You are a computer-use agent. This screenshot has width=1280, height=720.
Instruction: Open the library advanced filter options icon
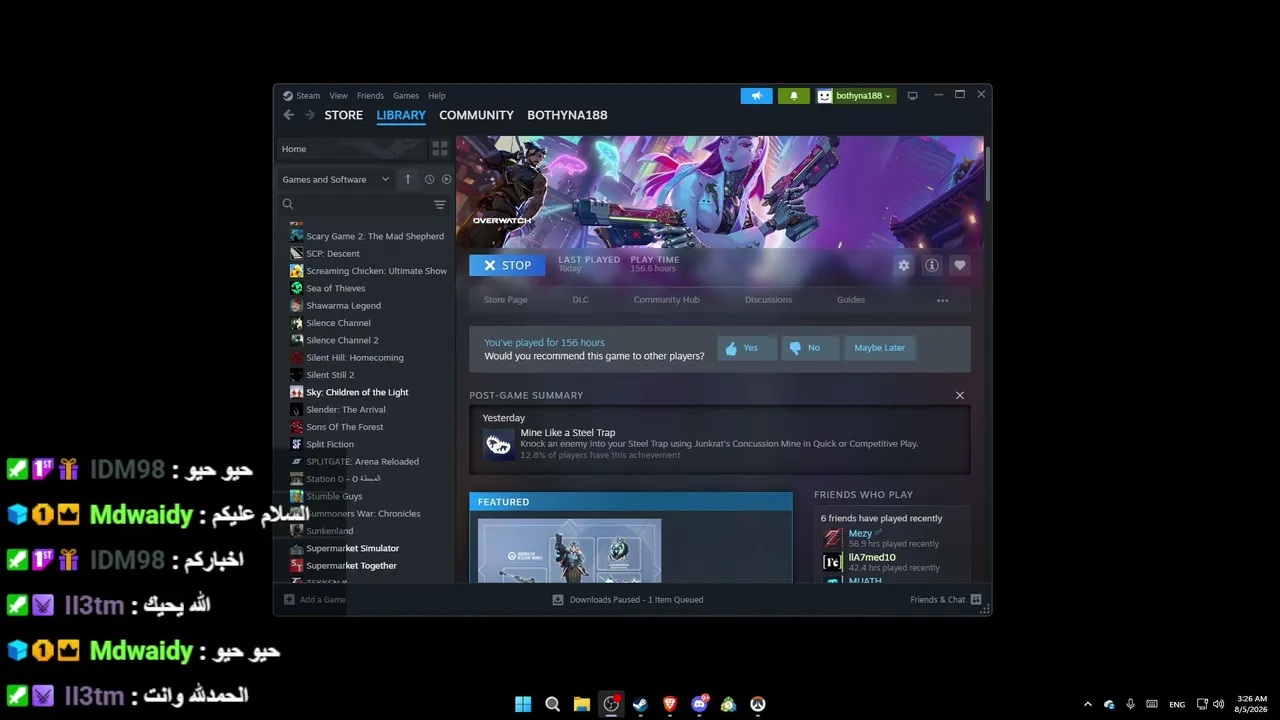point(440,204)
